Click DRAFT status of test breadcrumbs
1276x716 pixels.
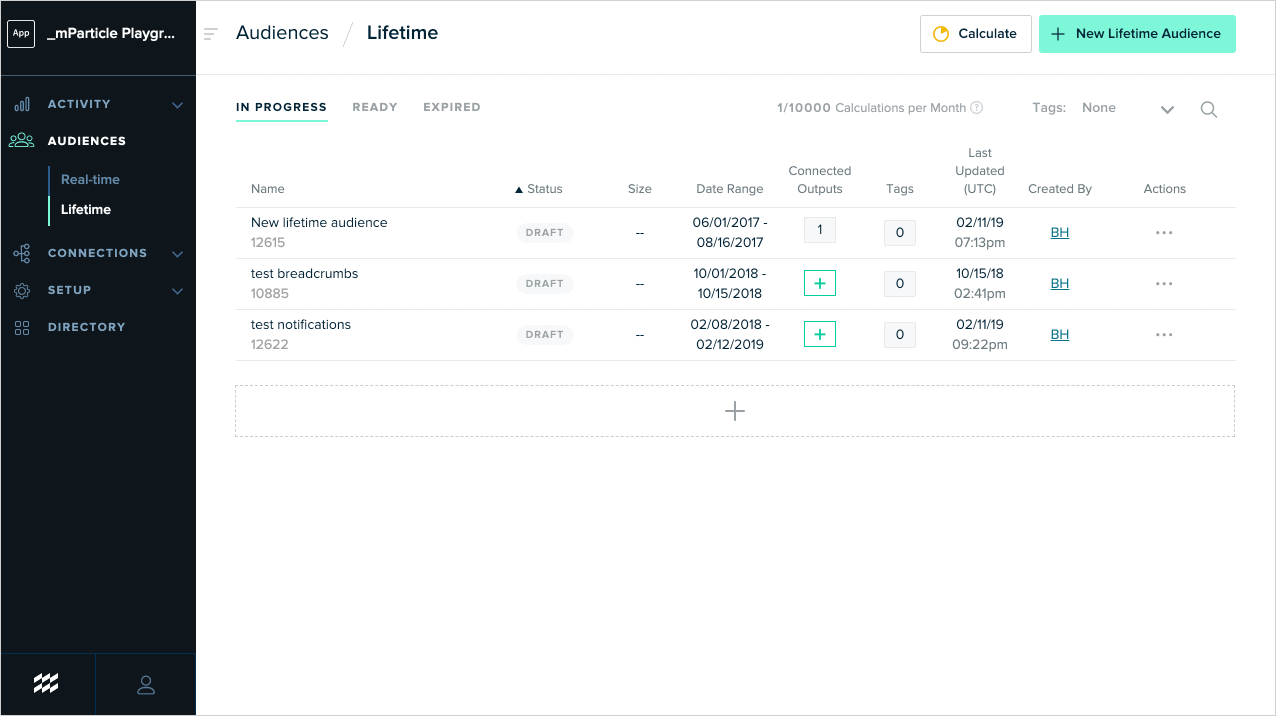pyautogui.click(x=545, y=284)
